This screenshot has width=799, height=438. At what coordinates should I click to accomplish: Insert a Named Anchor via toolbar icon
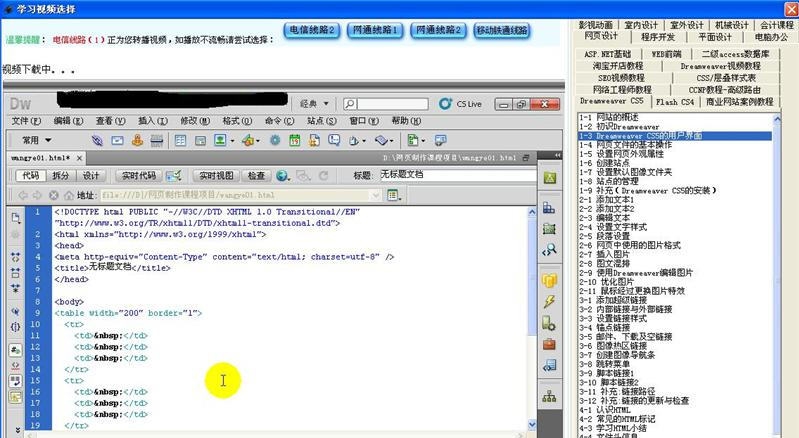pyautogui.click(x=137, y=140)
